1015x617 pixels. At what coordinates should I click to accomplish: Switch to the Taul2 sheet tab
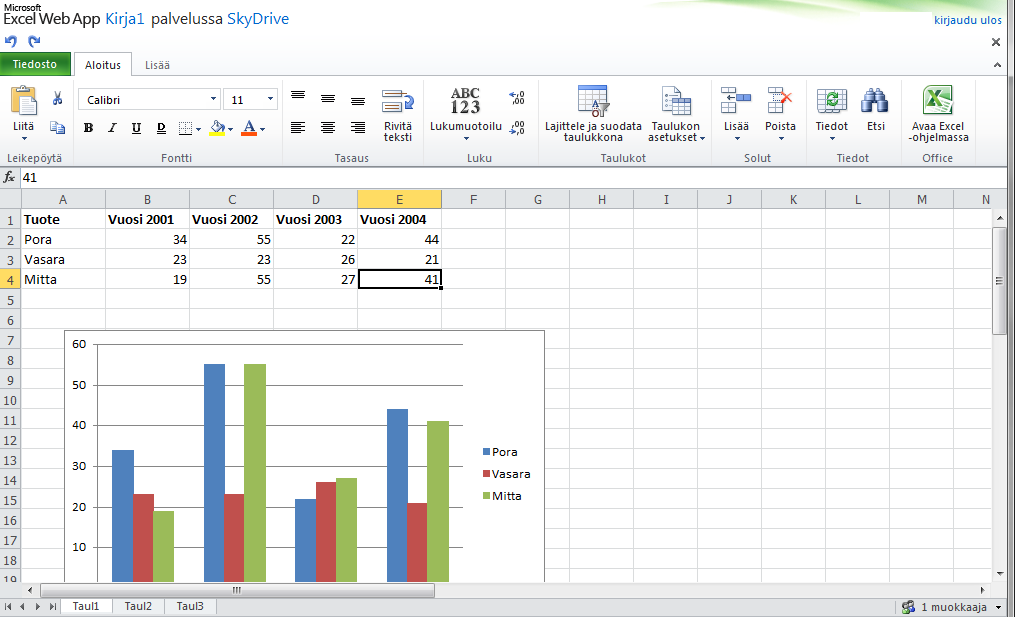138,606
